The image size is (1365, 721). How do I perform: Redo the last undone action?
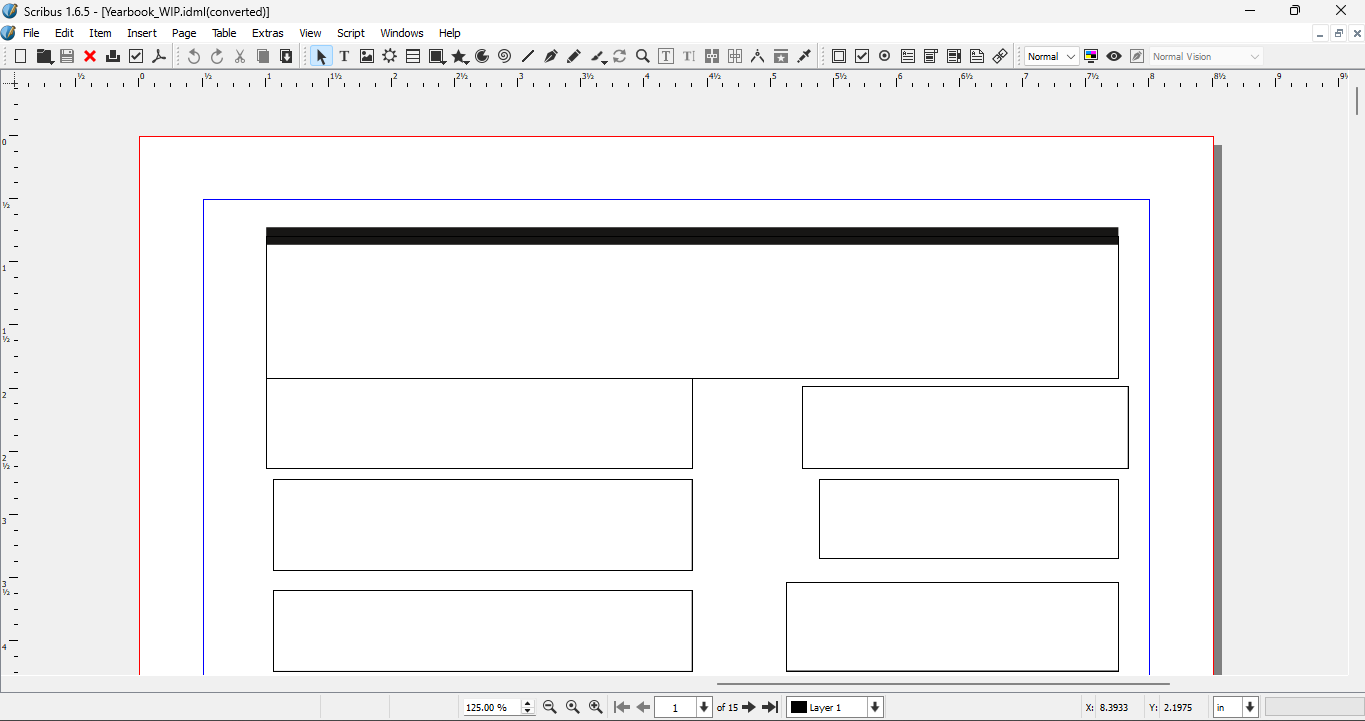point(217,57)
